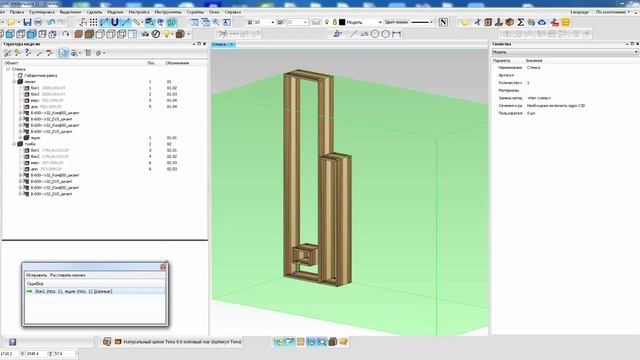Open the Правка menu
Screen dimensions: 640x360
pos(17,12)
